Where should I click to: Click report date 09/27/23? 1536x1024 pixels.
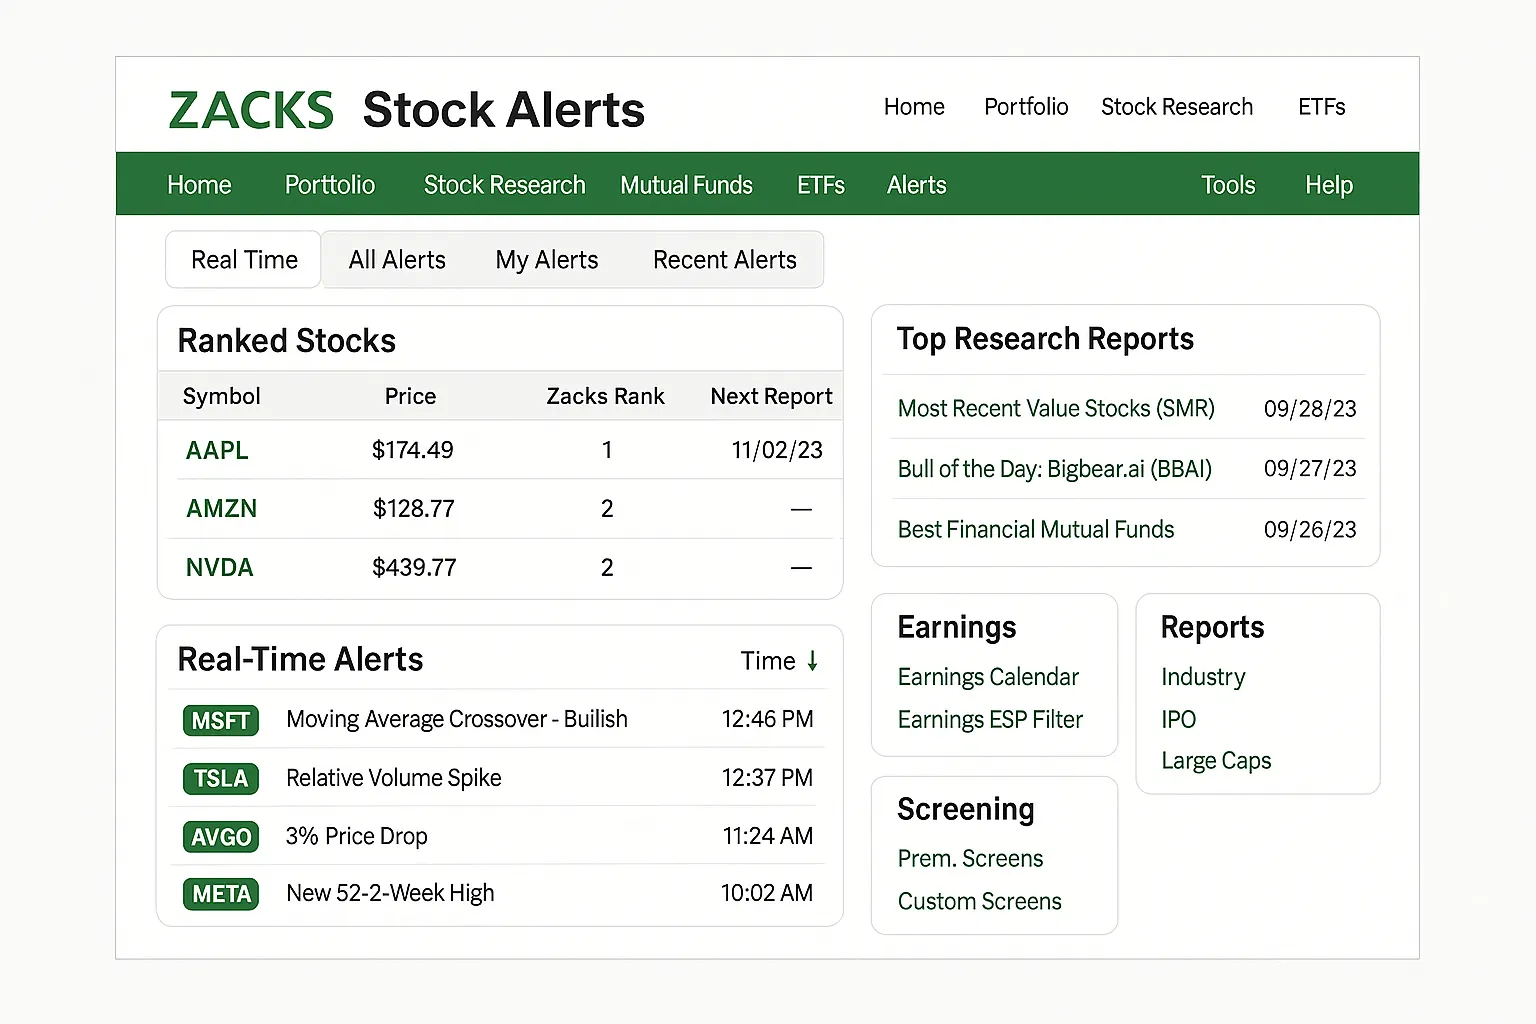coord(1310,469)
